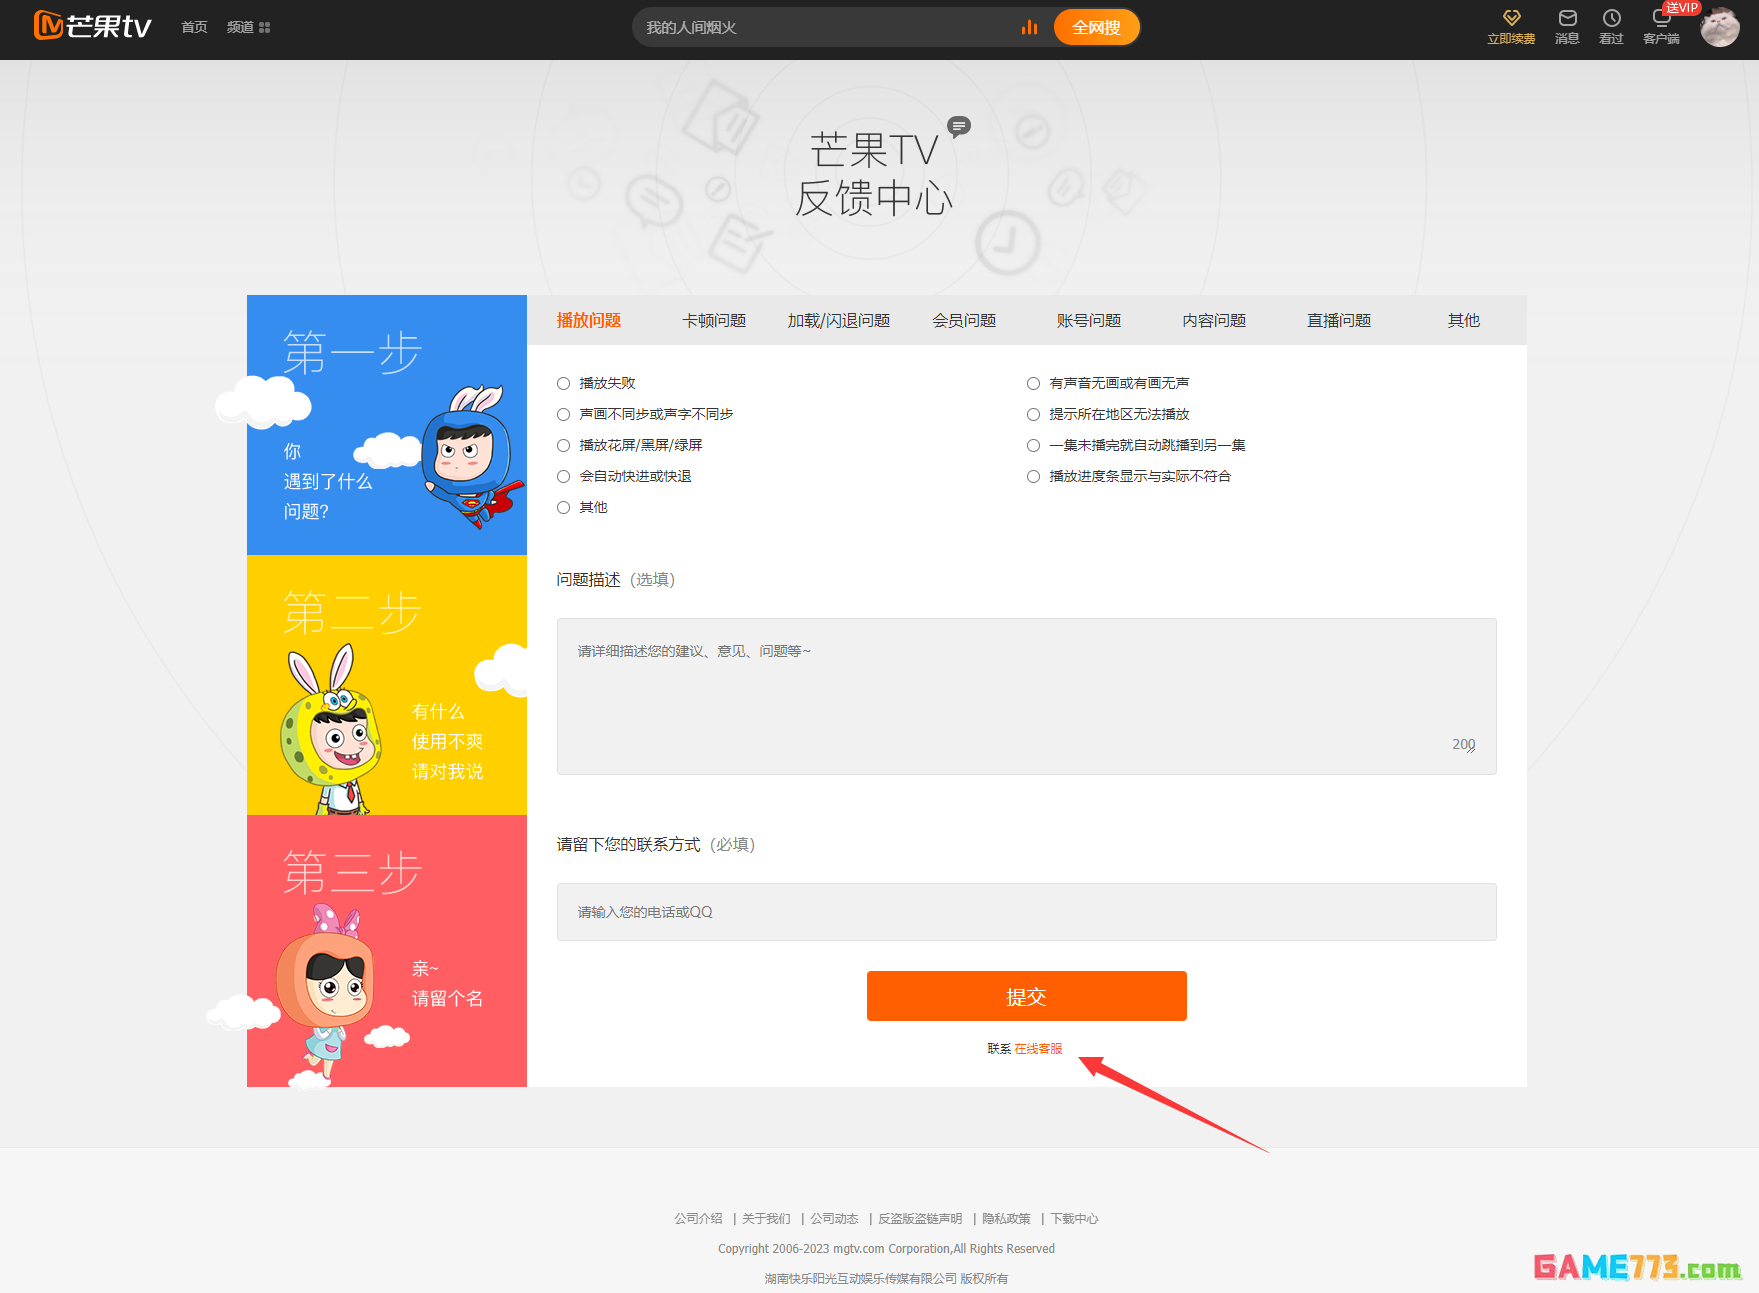Click the trending bars icon in search box
The width and height of the screenshot is (1759, 1293).
coord(1029,28)
